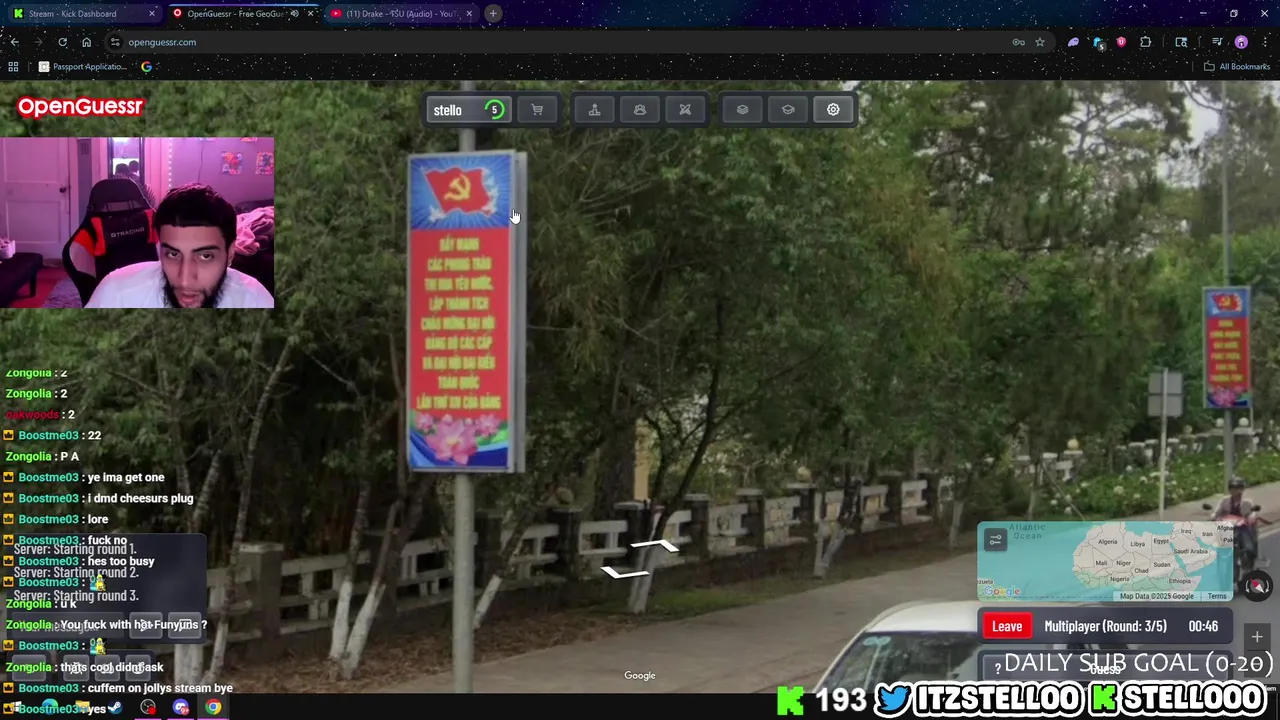The width and height of the screenshot is (1280, 720).
Task: Click the Multiplayer (Round: 3/5) text
Action: click(x=1105, y=626)
